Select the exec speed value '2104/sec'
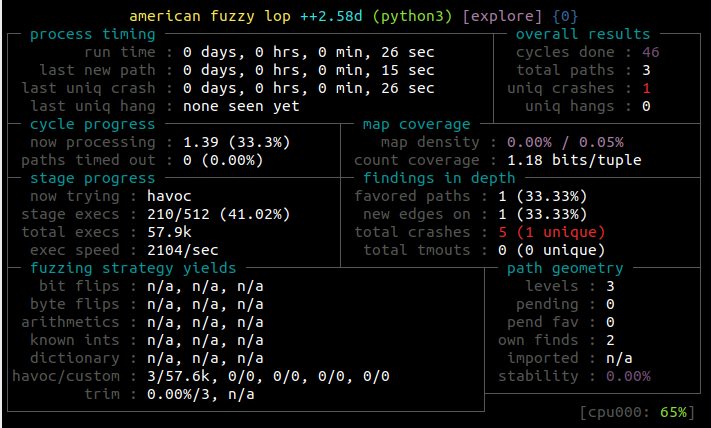The height and width of the screenshot is (428, 711). click(183, 250)
